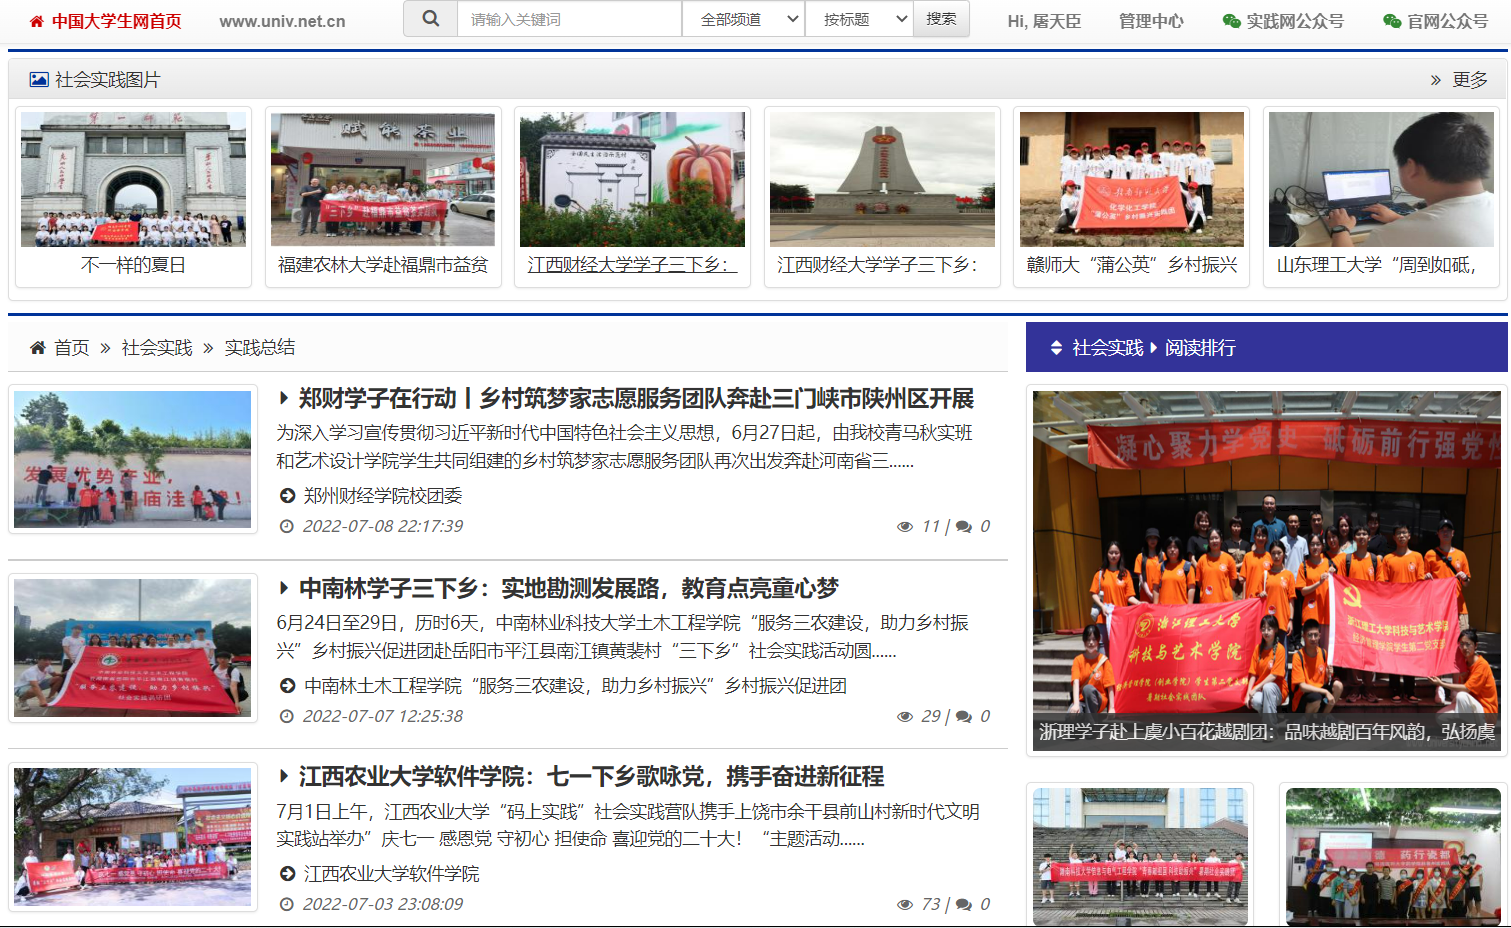Open the 不一样的夏日 photo thumbnail
The image size is (1511, 928).
133,180
